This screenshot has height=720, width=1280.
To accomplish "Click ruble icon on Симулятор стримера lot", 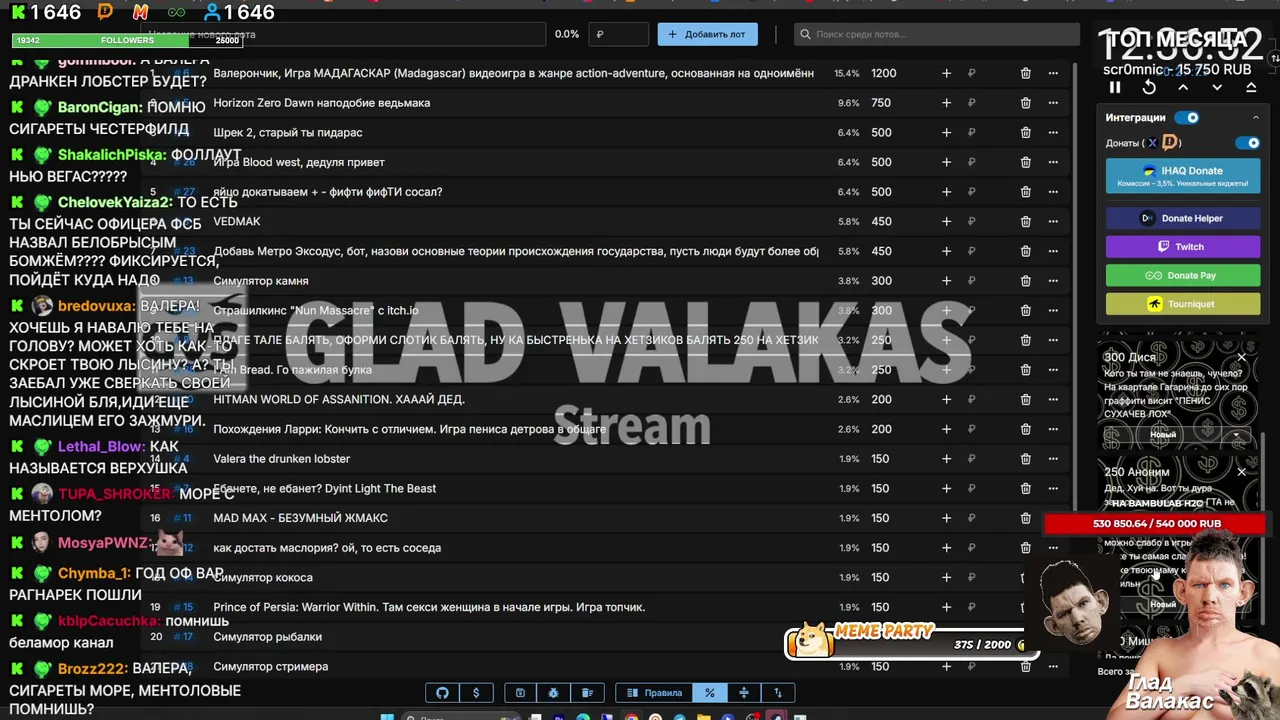I will 971,666.
